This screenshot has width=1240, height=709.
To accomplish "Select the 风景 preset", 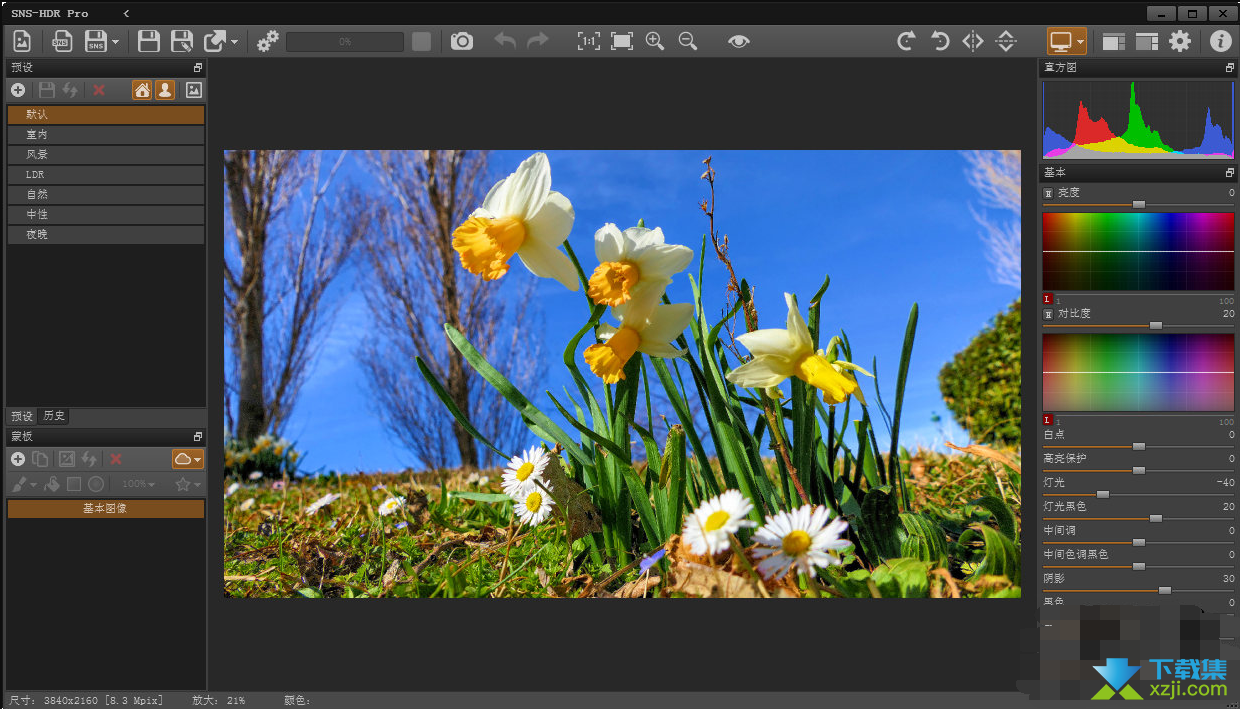I will (106, 155).
